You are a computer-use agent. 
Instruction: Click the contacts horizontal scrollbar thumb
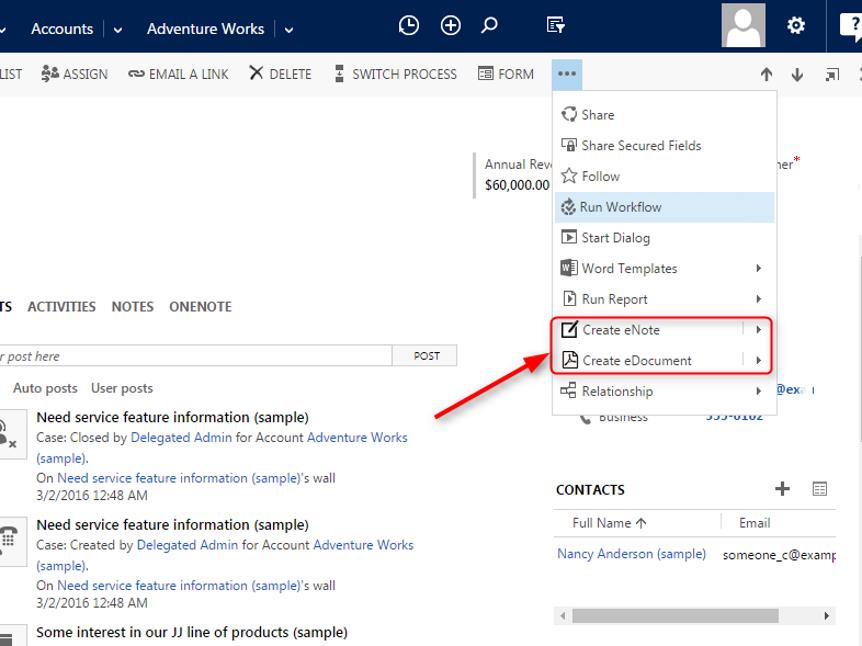[x=675, y=616]
